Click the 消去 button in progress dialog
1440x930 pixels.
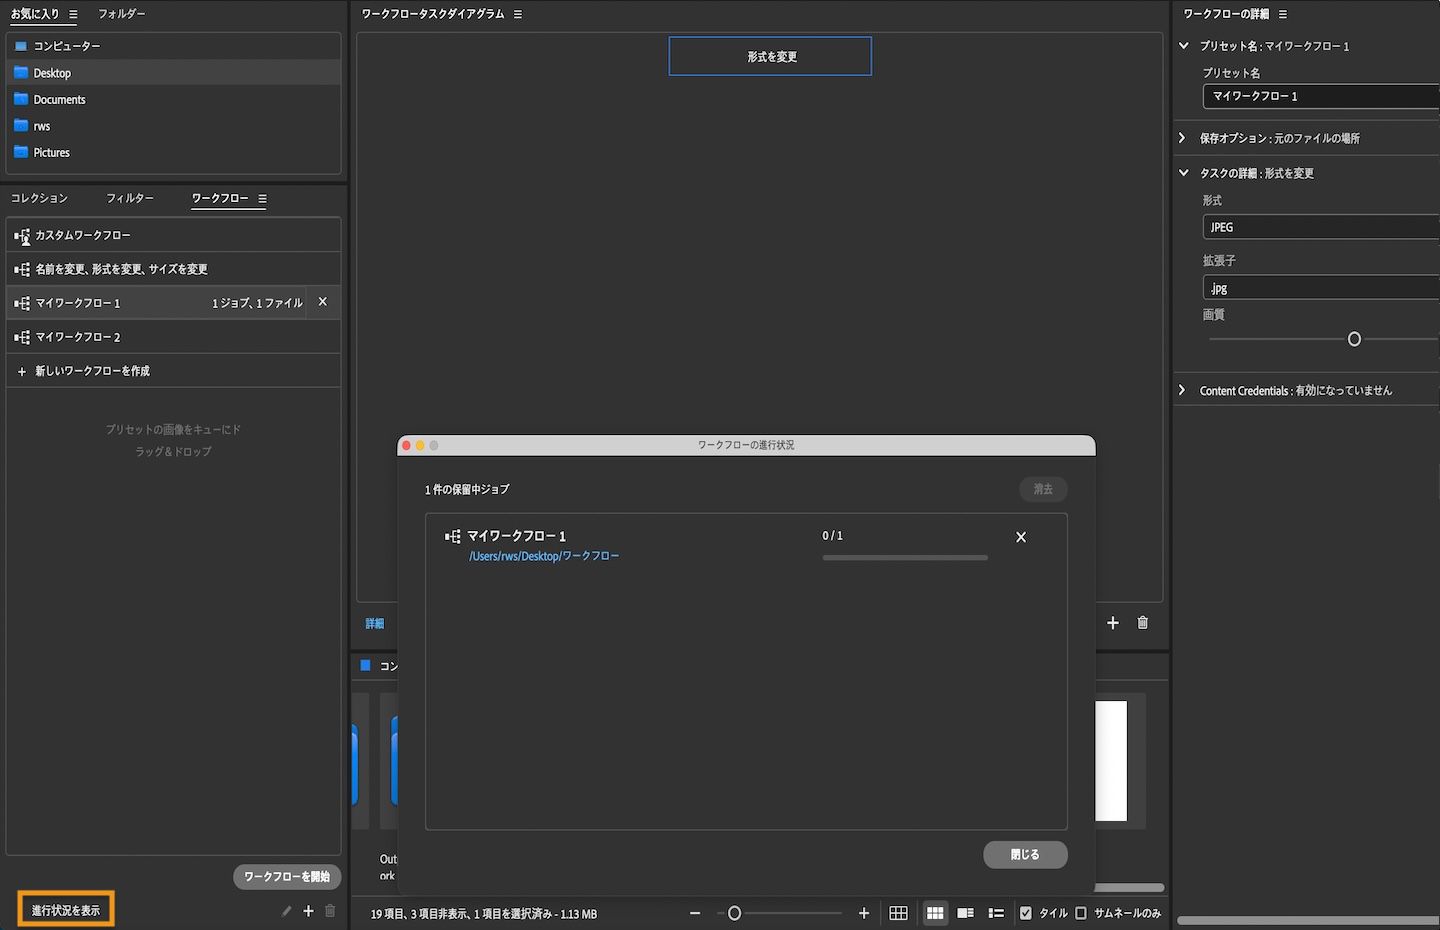click(x=1043, y=489)
